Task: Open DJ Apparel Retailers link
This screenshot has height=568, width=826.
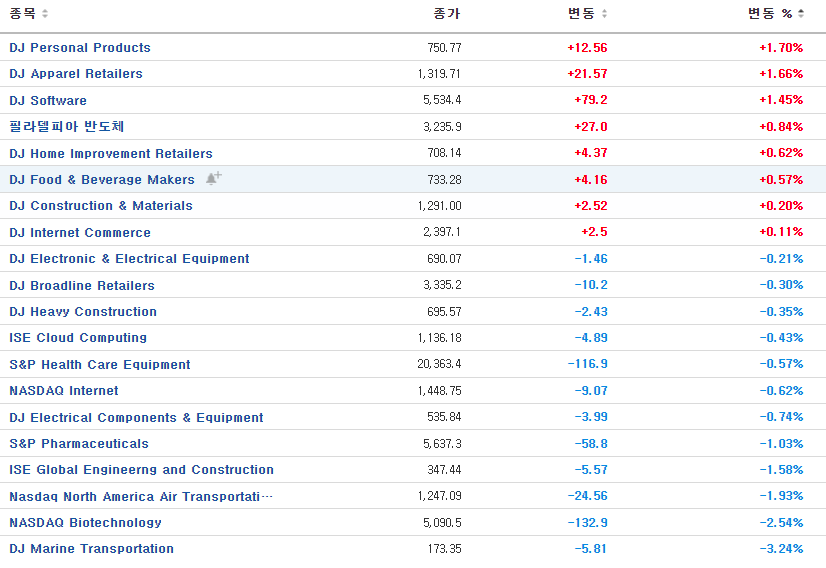Action: click(76, 74)
